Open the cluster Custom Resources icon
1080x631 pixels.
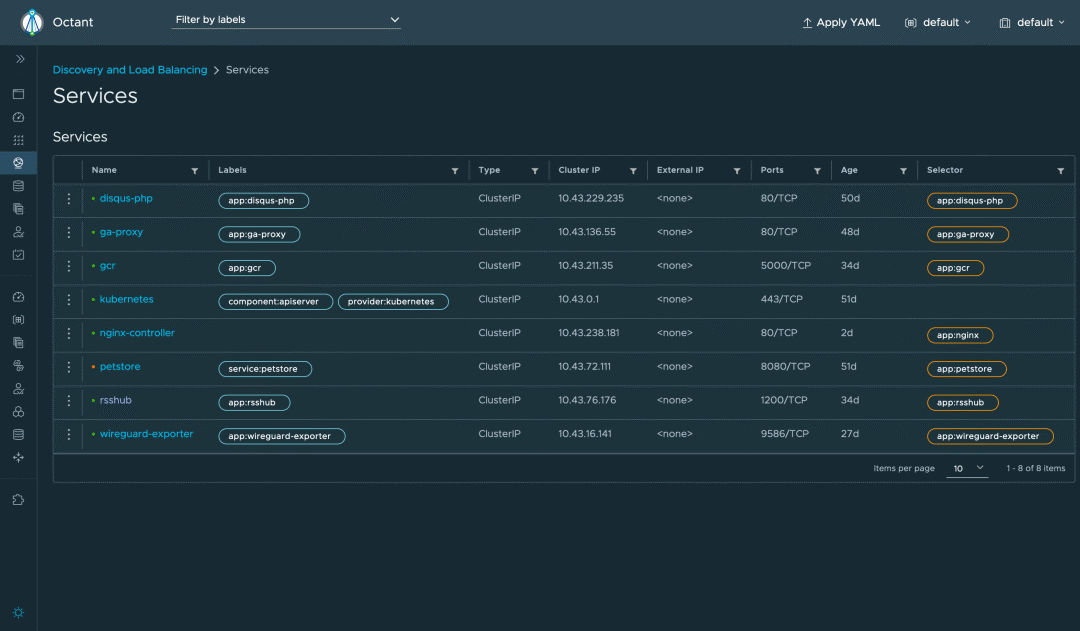tap(19, 342)
